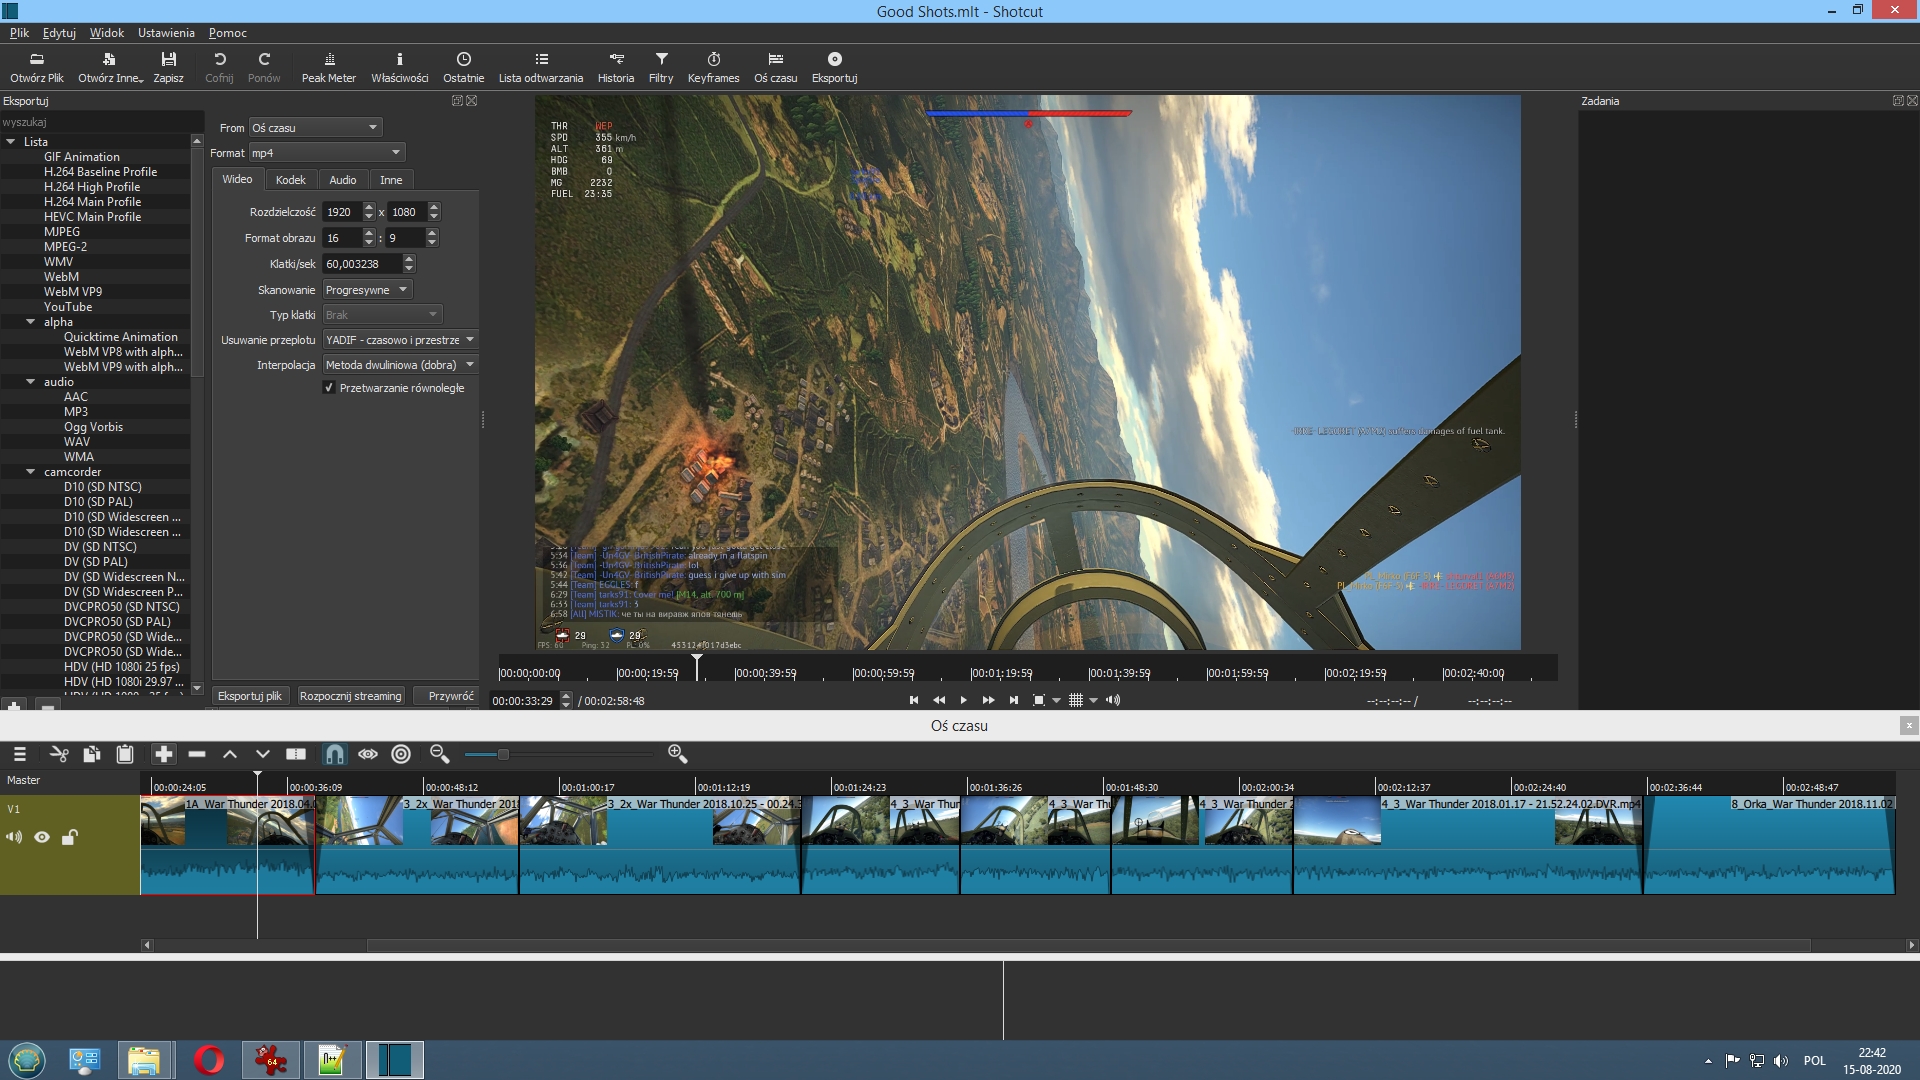Viewport: 1920px width, 1080px height.
Task: Click the Przywróć button
Action: click(x=450, y=696)
